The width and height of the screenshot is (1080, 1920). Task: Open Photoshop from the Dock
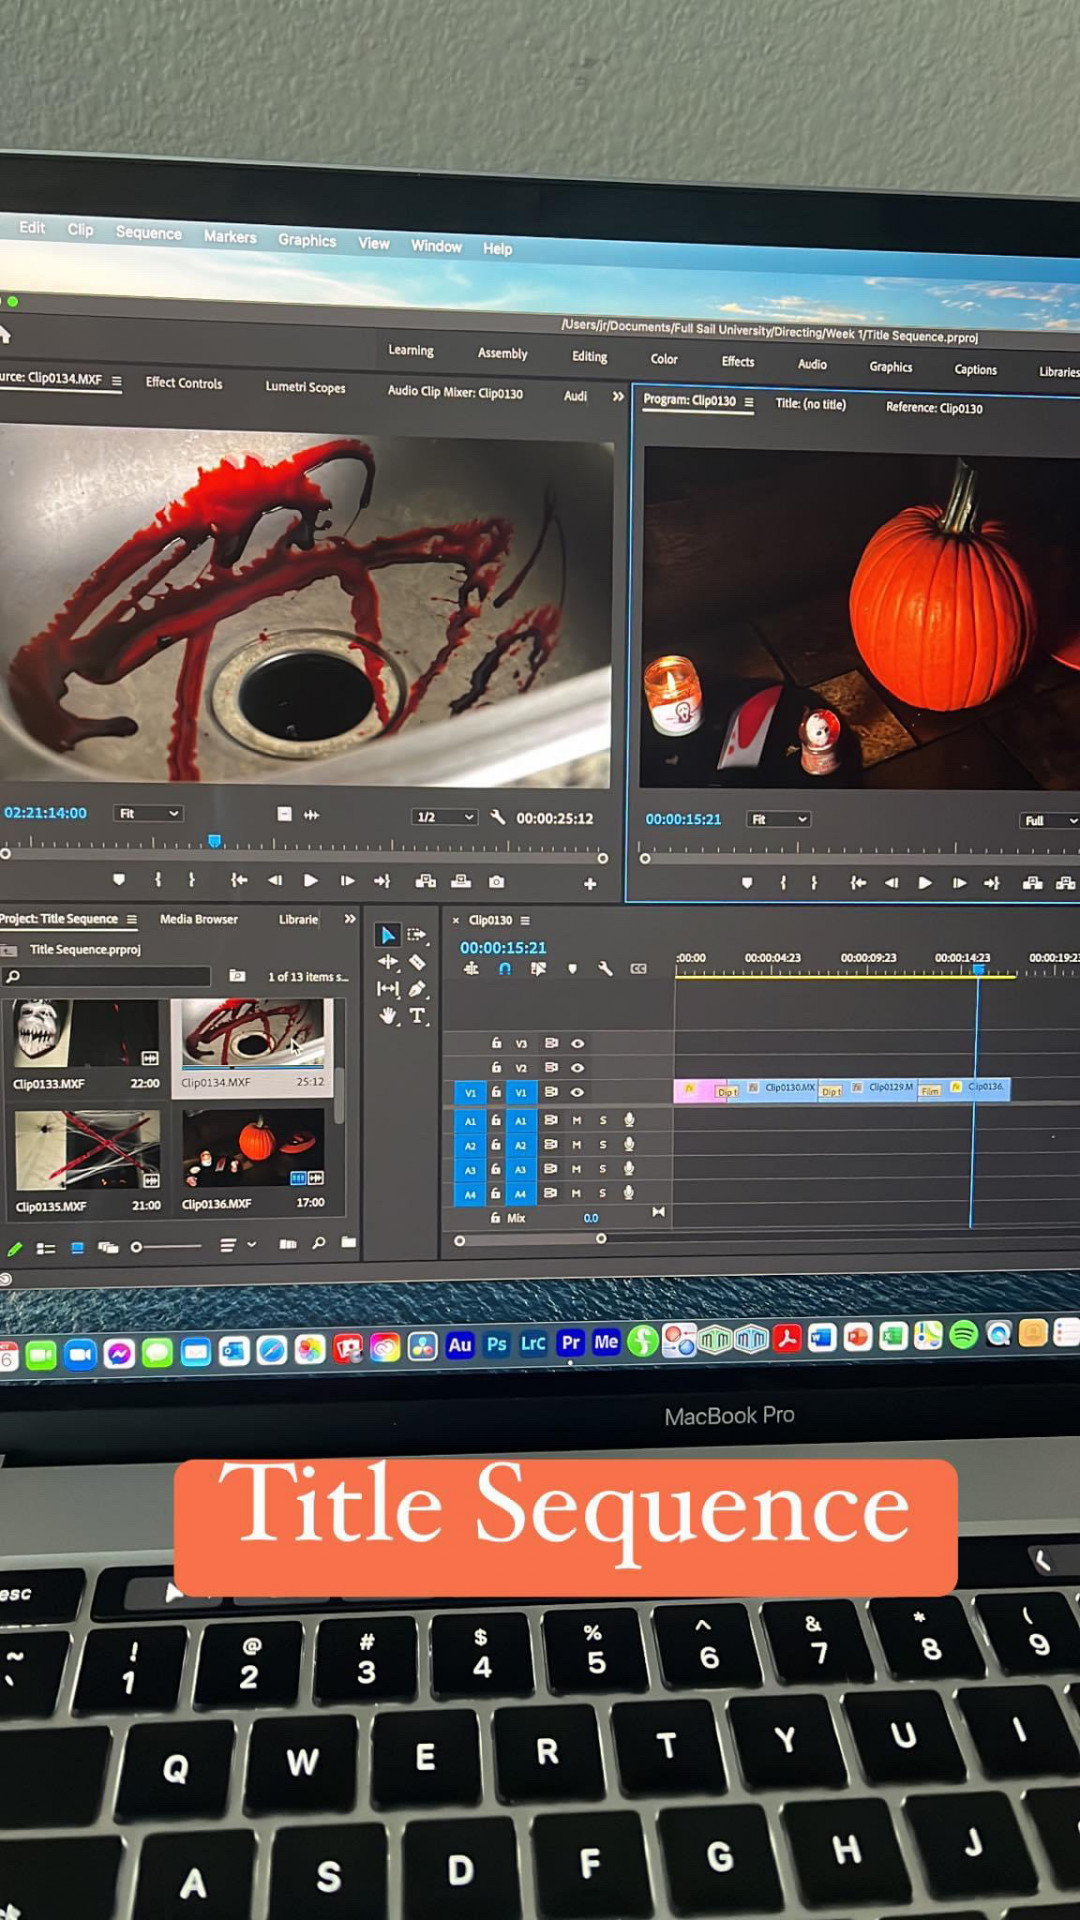point(496,1344)
